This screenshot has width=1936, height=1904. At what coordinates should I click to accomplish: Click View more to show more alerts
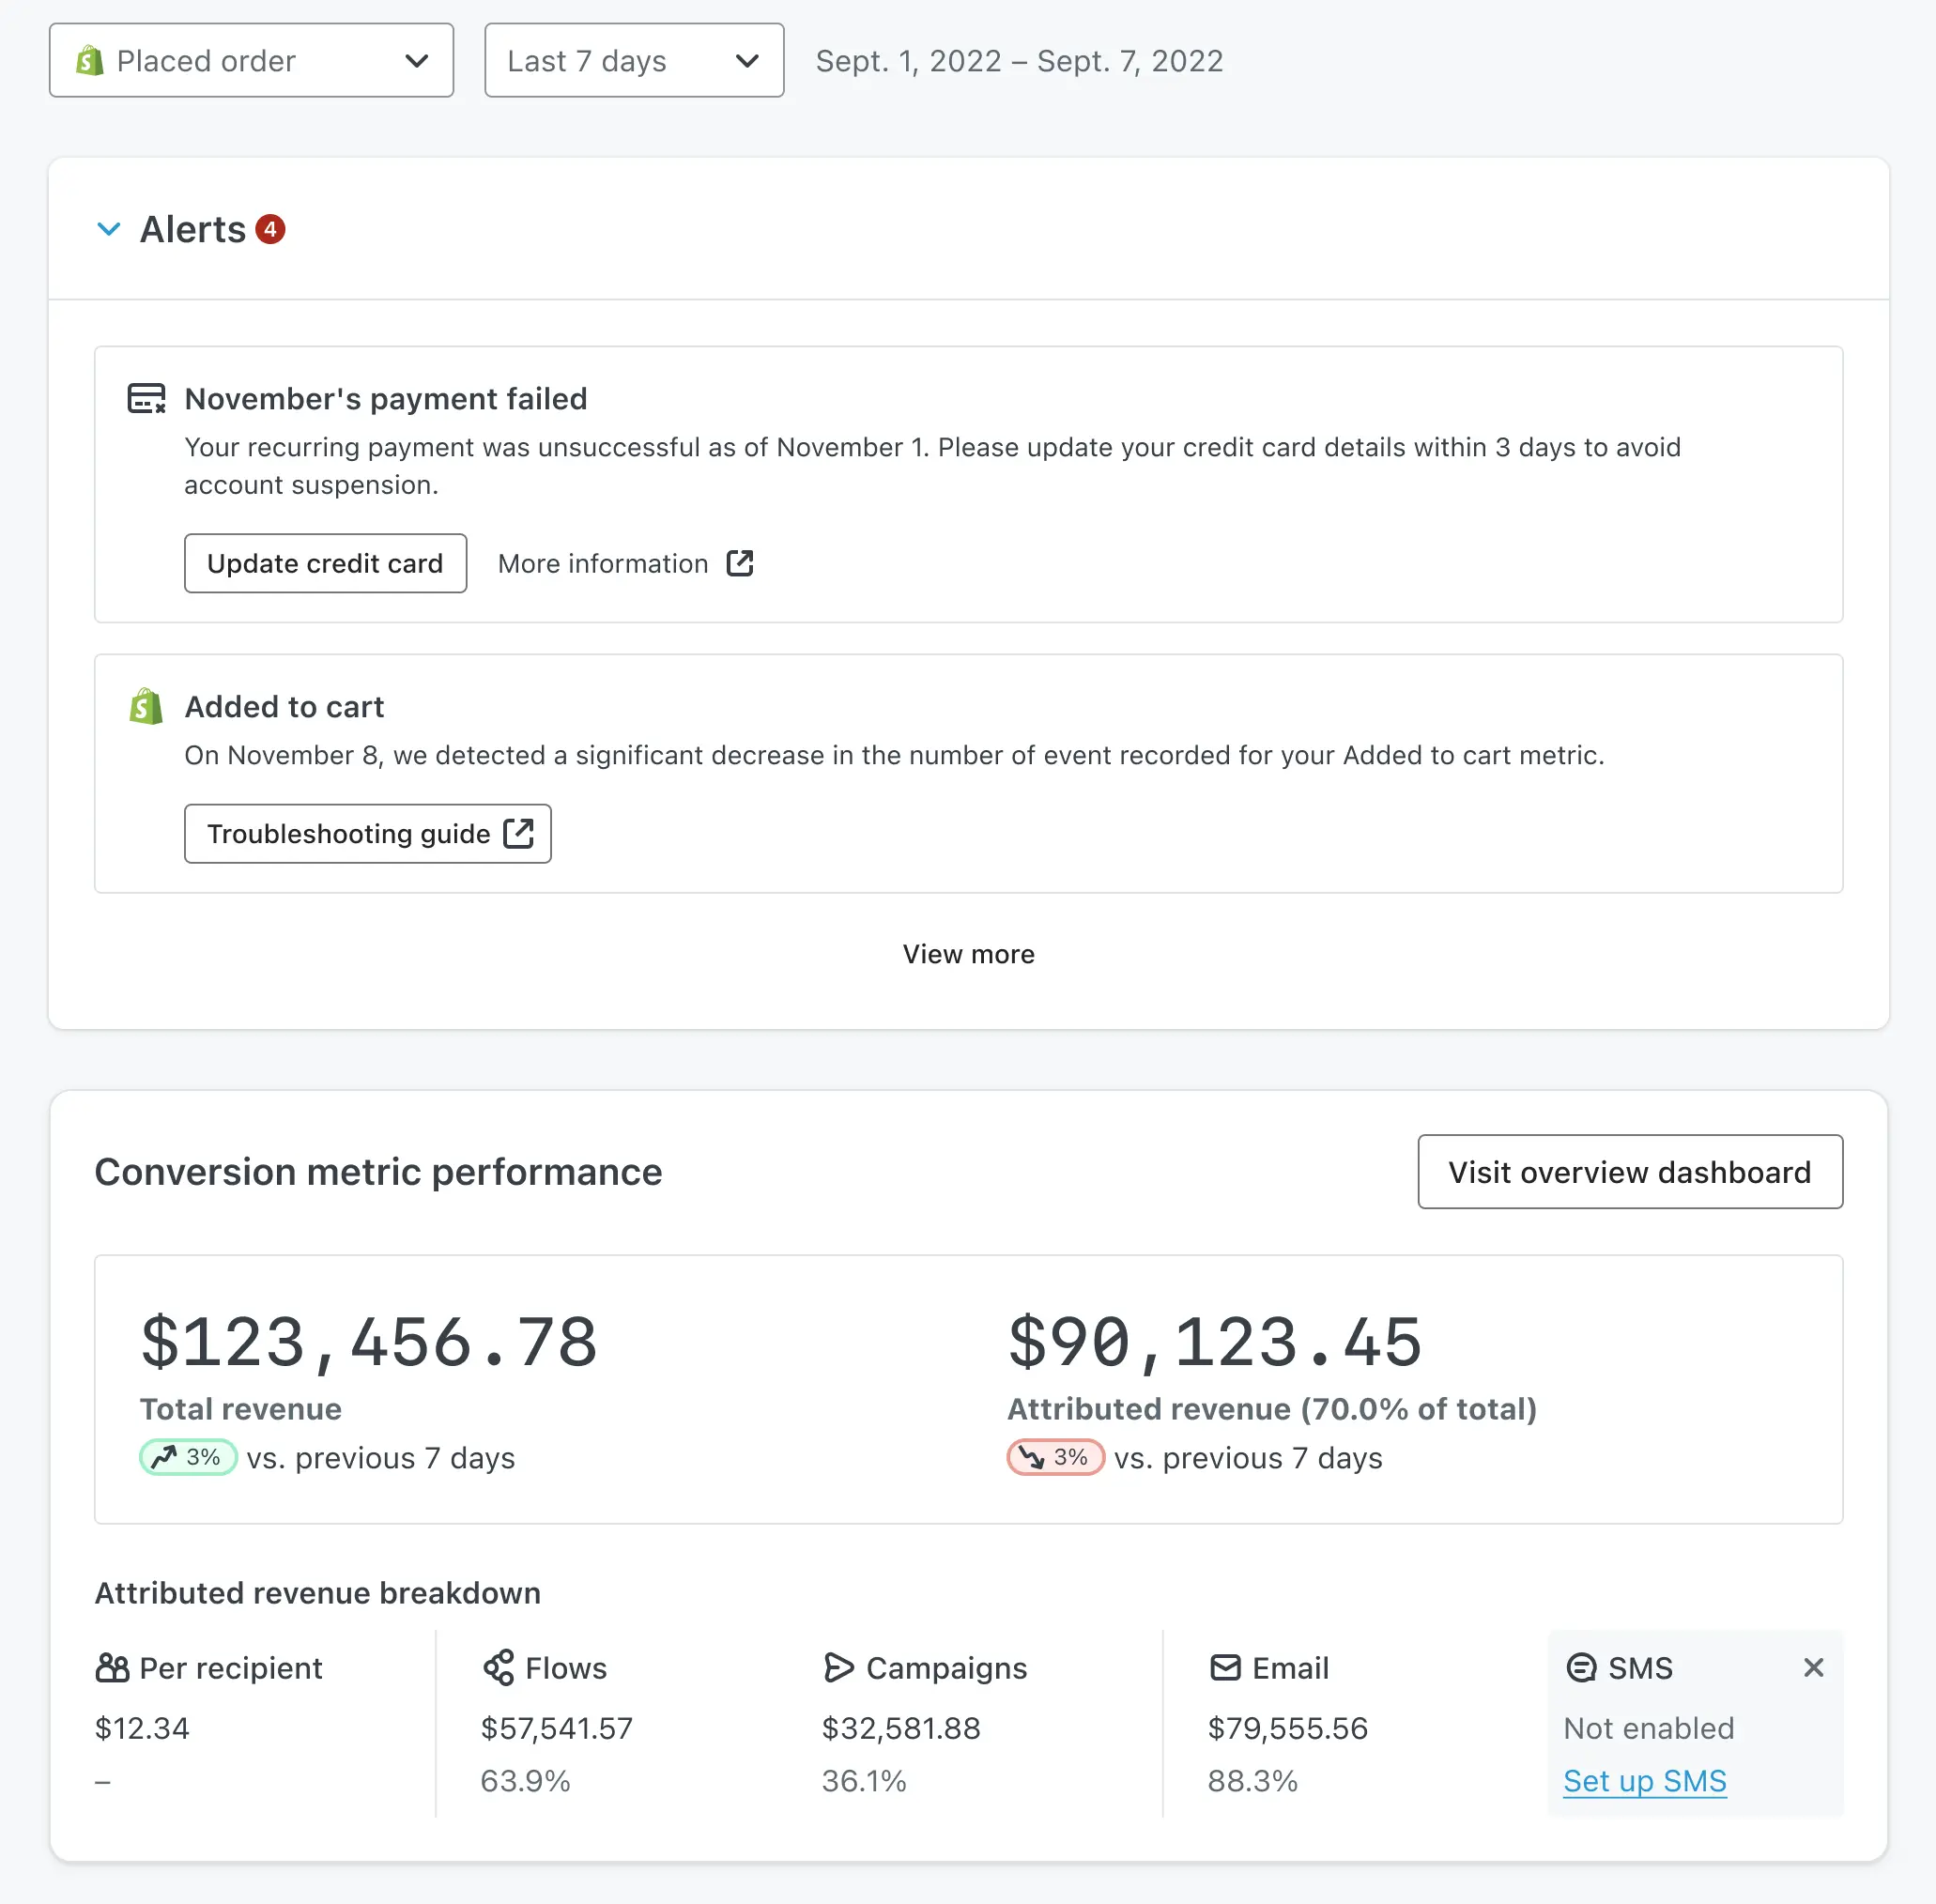tap(968, 954)
